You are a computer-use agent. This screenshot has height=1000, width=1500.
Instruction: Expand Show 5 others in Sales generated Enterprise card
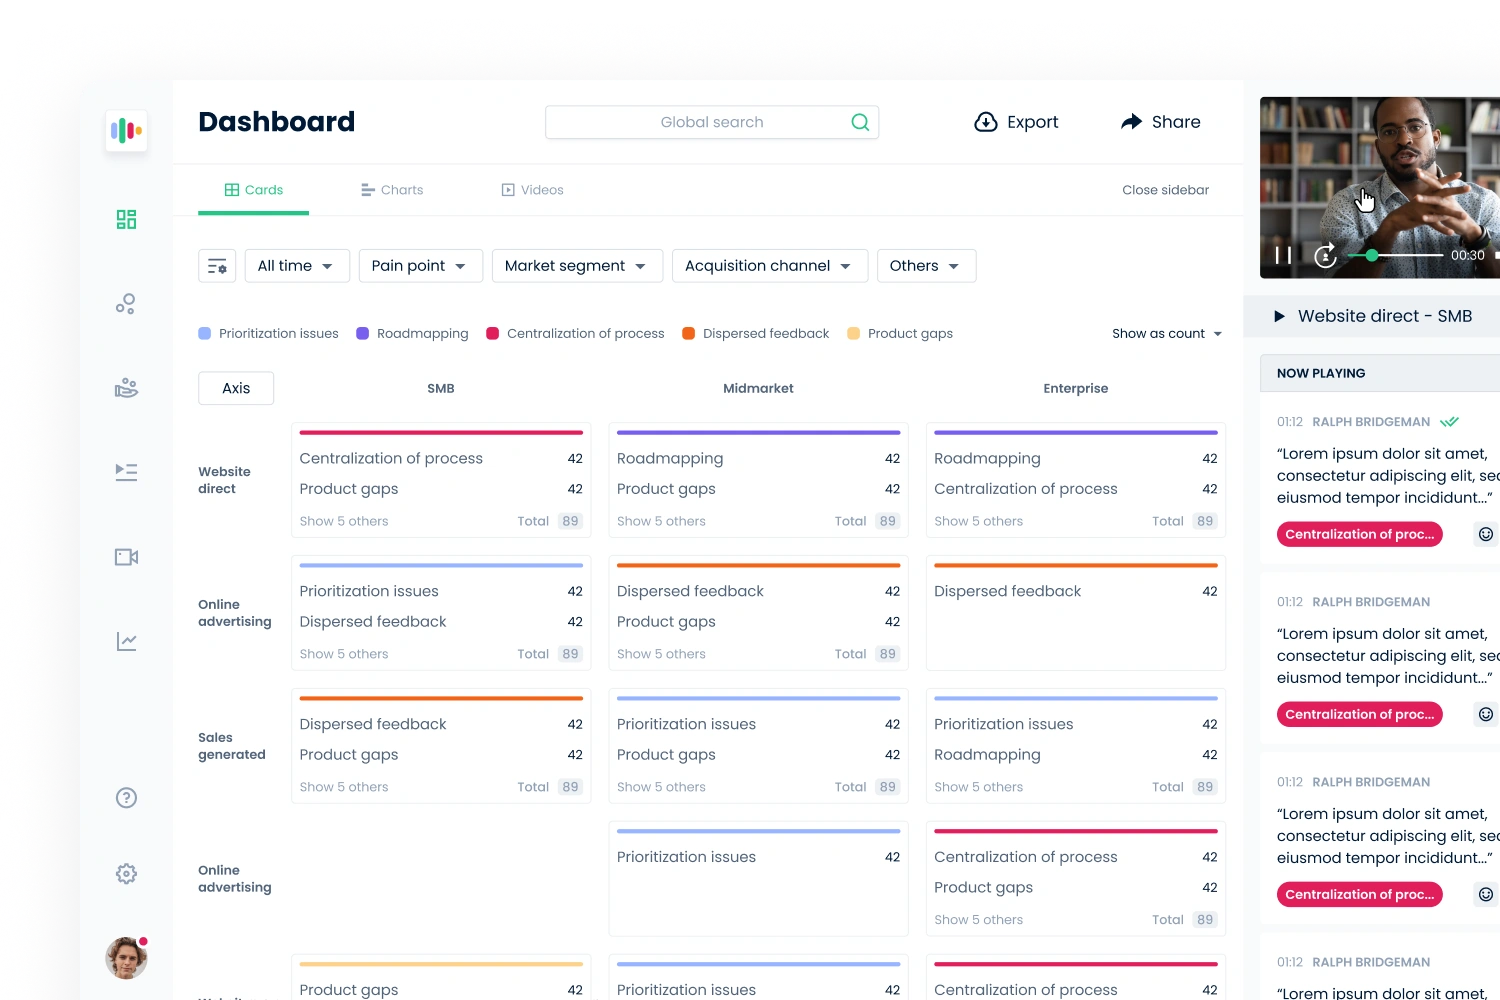click(x=978, y=787)
